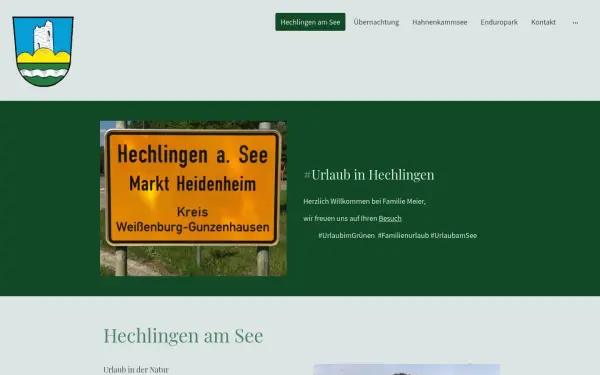Screen dimensions: 600x375
Task: Click the 'Urlaub in der Natur' subheading
Action: (x=136, y=370)
